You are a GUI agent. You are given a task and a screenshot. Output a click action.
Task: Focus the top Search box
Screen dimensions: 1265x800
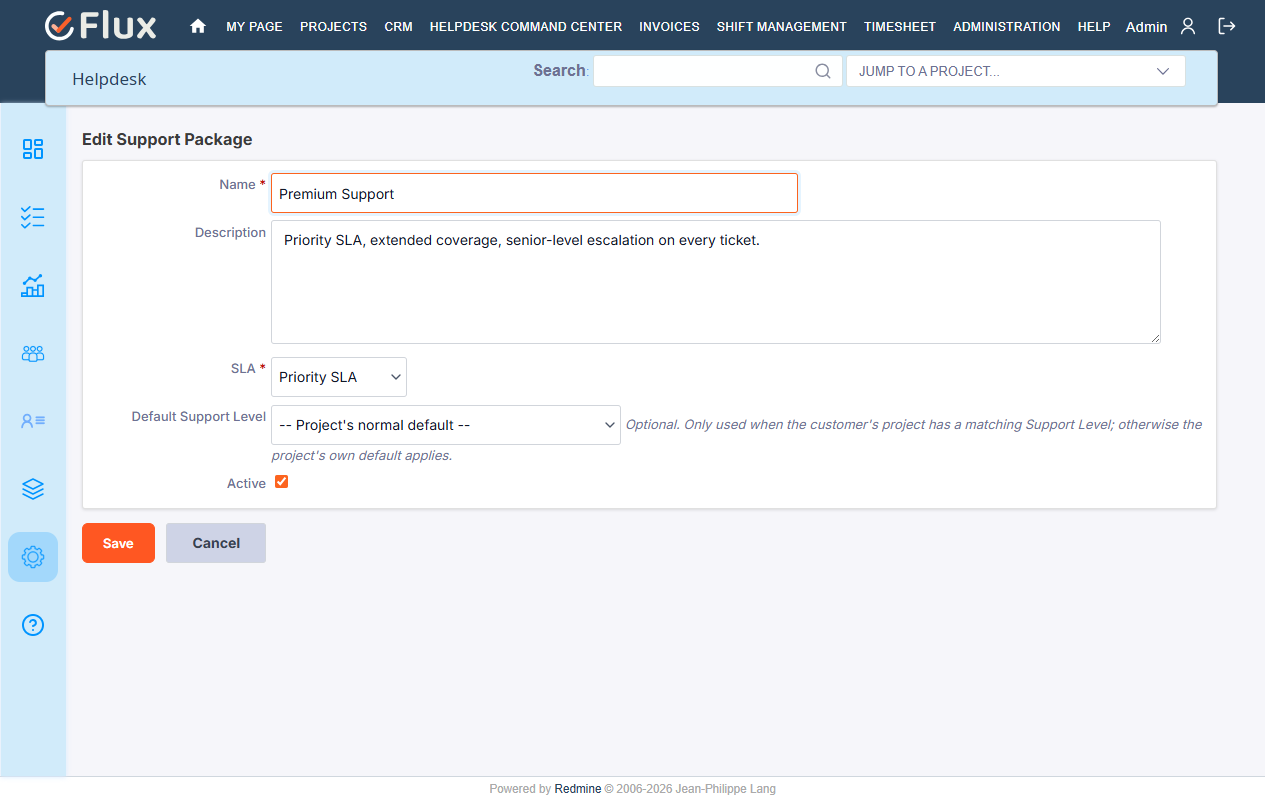(x=718, y=71)
